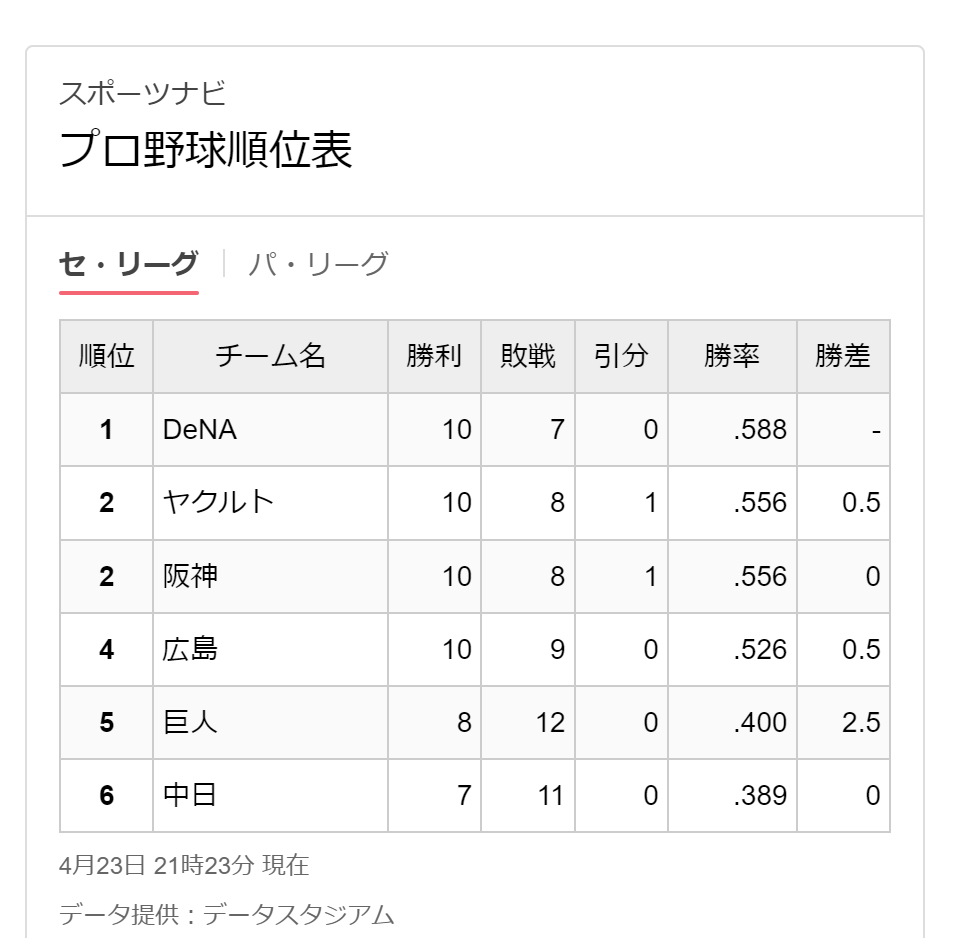Click the 勝差 column header
The width and height of the screenshot is (958, 938).
pos(843,356)
